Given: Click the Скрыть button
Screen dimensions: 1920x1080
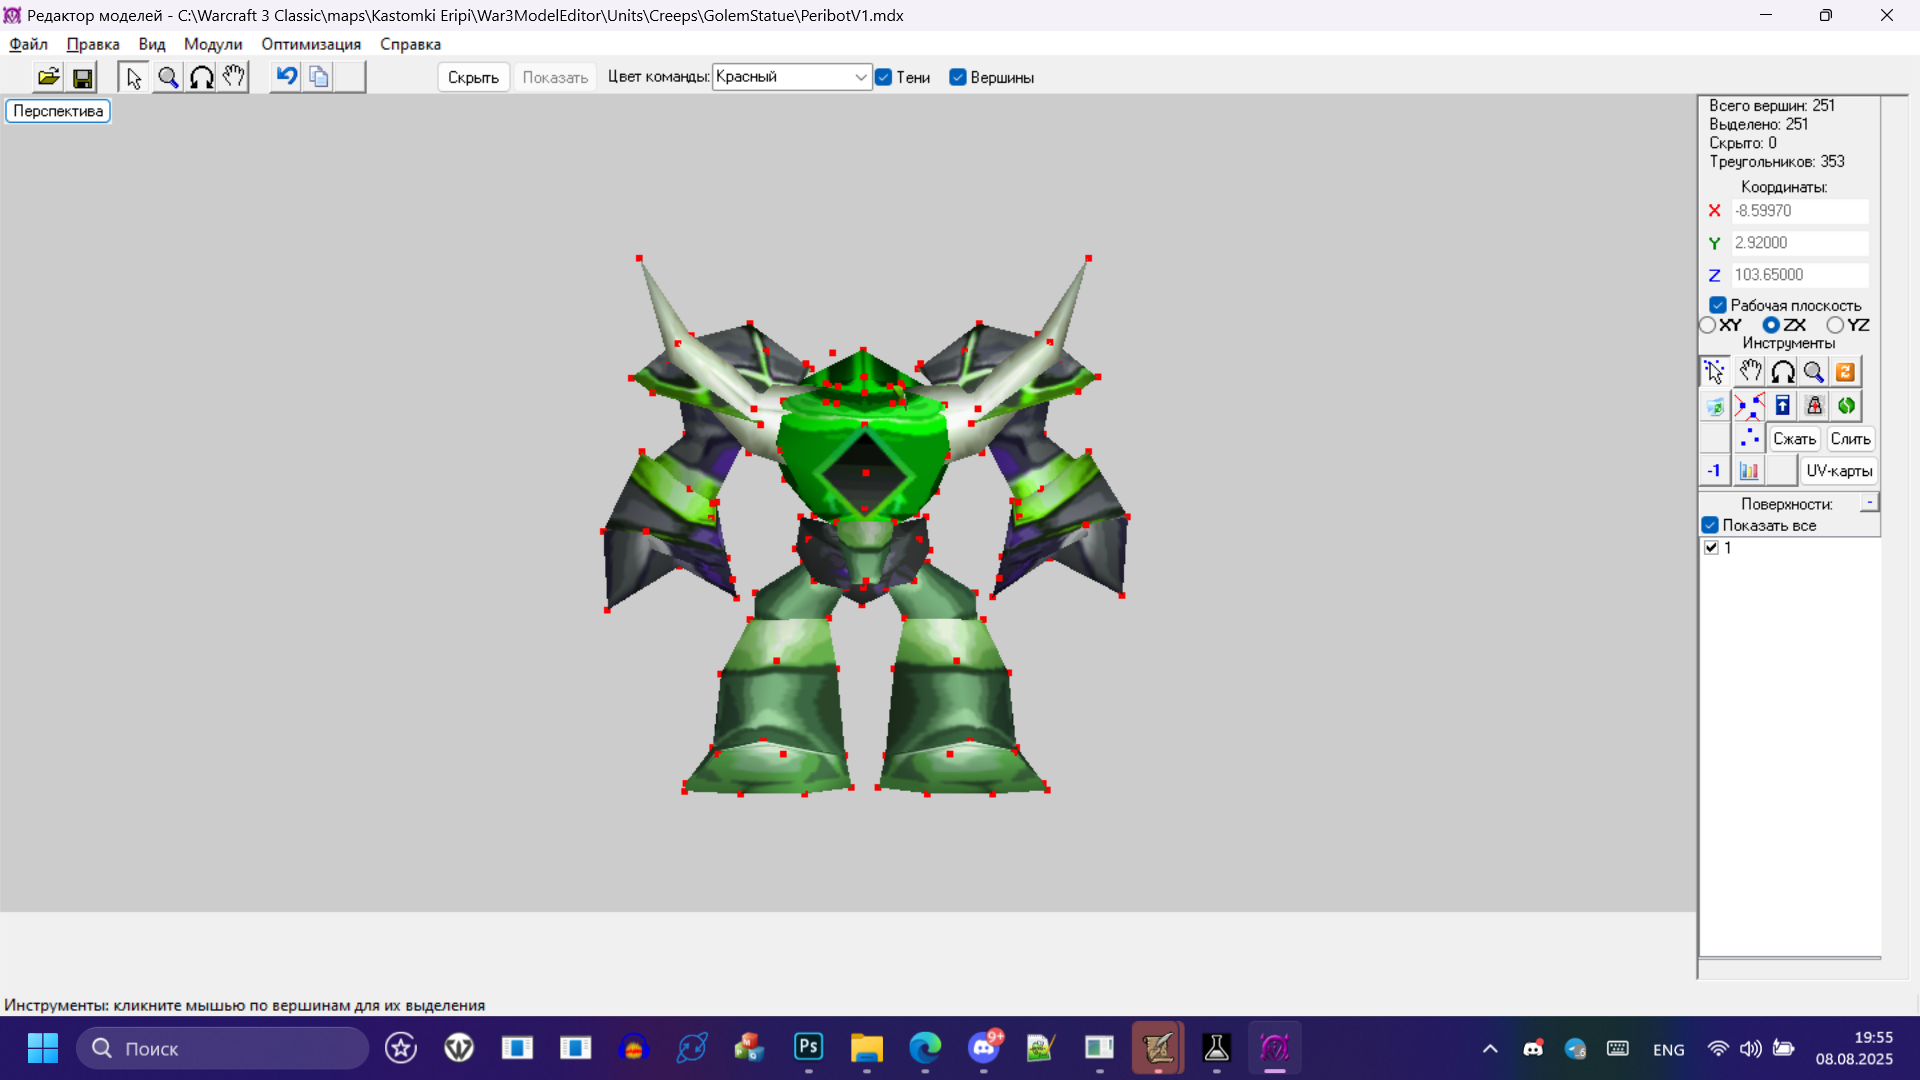Looking at the screenshot, I should click(x=473, y=78).
